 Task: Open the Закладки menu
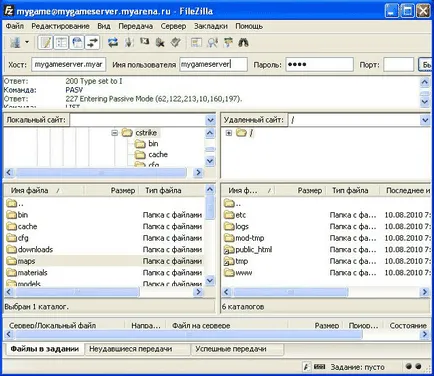point(211,26)
